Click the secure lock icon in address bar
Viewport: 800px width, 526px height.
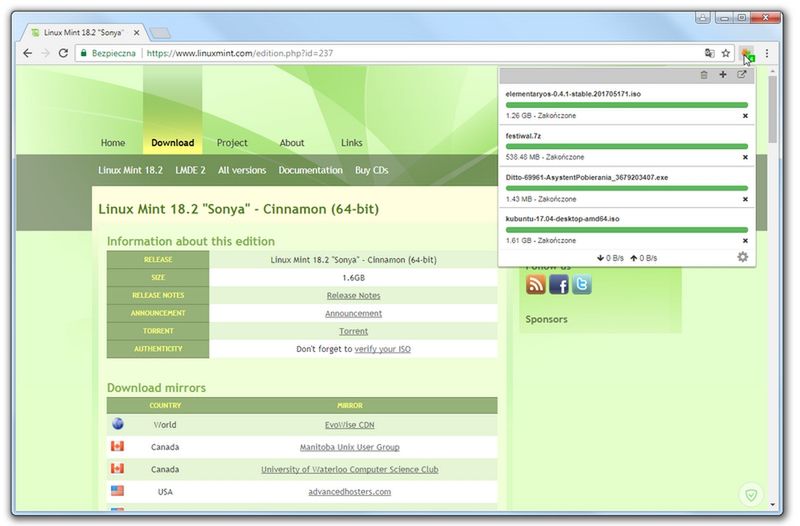tap(84, 53)
